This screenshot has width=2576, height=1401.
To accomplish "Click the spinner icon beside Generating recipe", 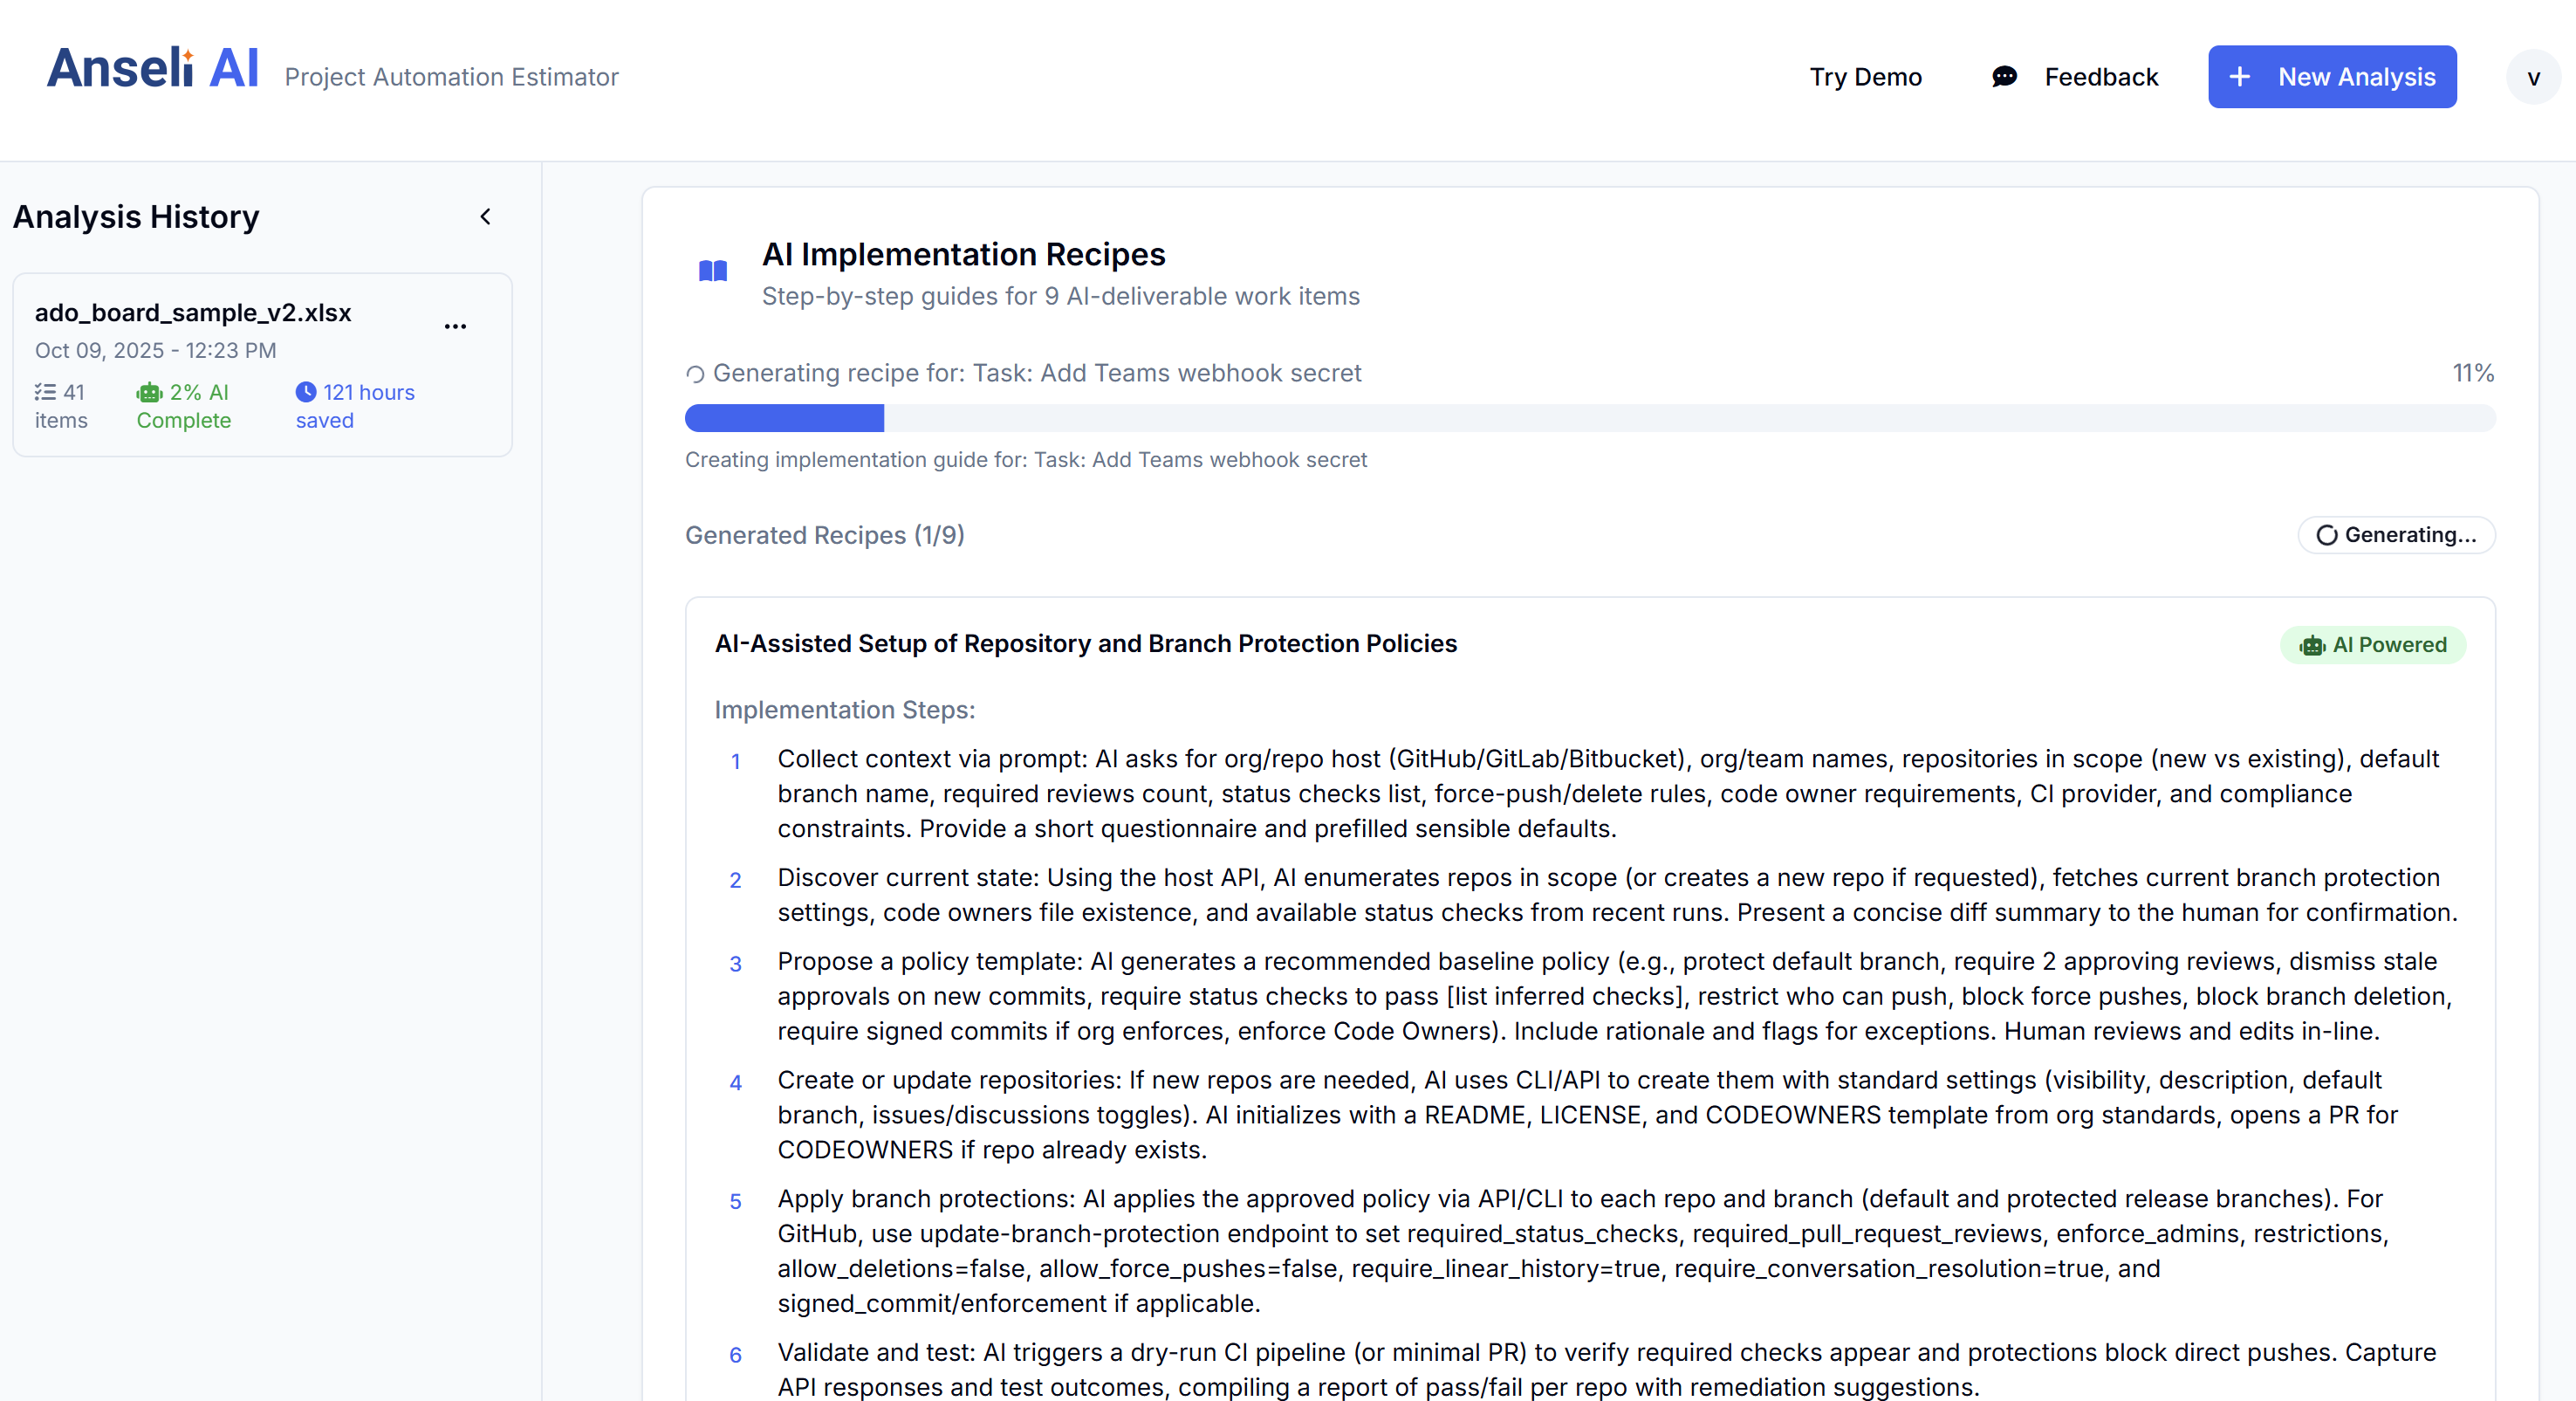I will click(695, 374).
